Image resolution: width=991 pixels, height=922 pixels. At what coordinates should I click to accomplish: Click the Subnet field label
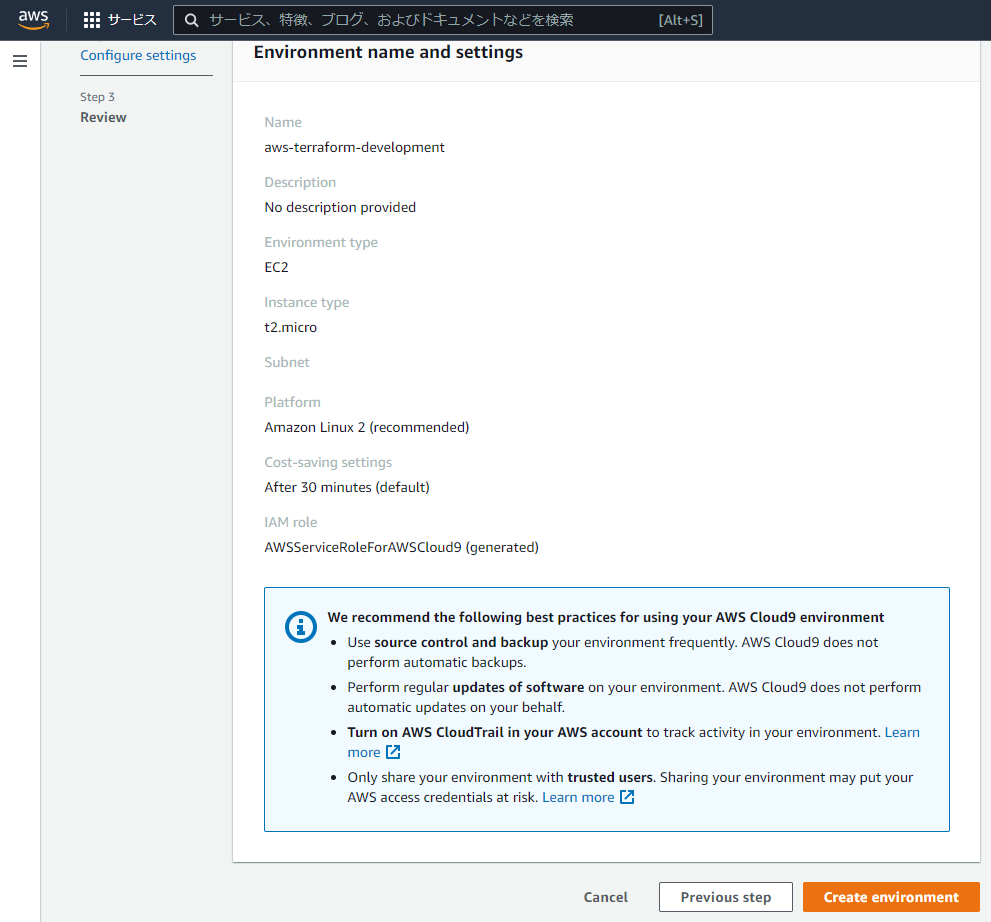(x=287, y=362)
